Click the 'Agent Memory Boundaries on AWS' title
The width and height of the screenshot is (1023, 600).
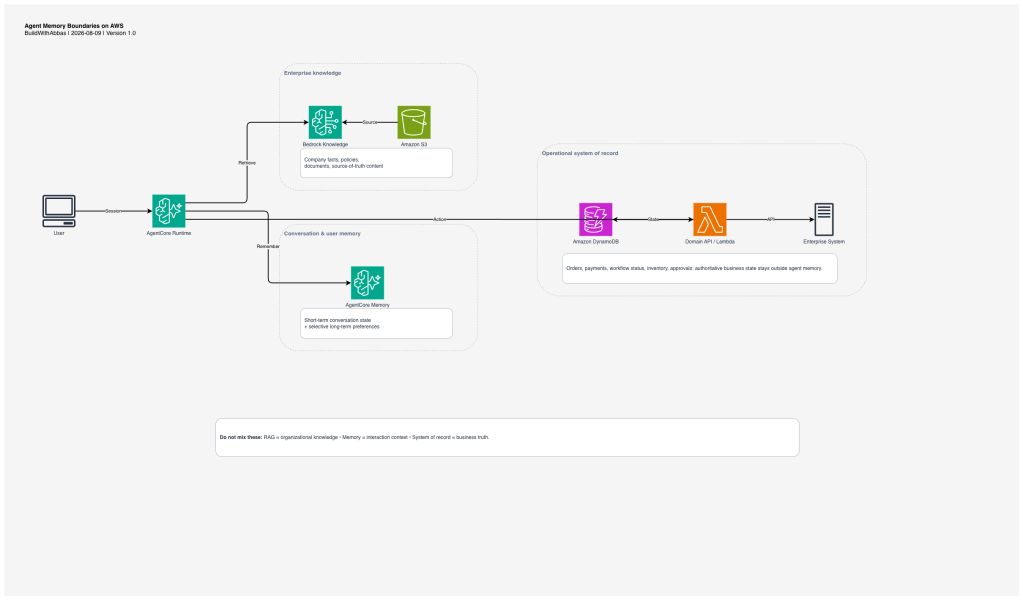point(74,26)
